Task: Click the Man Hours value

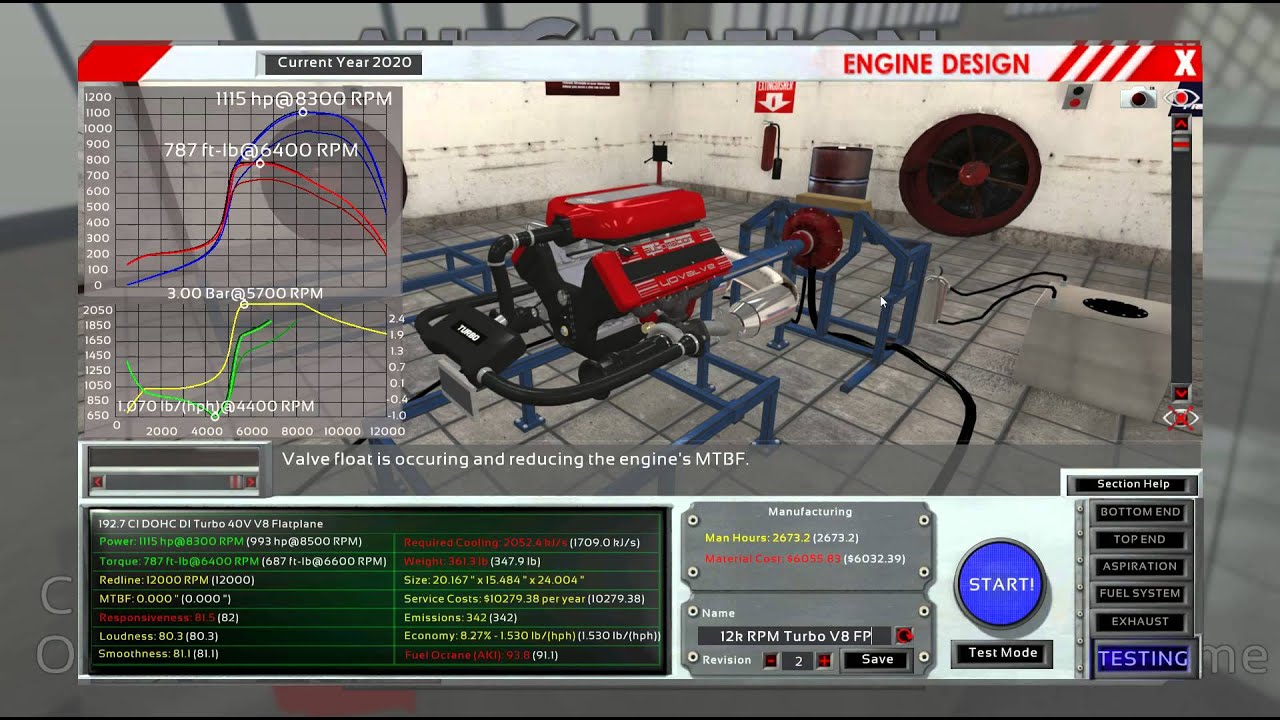Action: 782,538
